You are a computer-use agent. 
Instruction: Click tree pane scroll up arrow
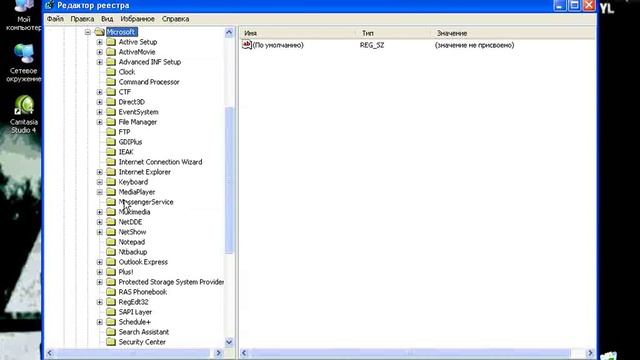pos(229,32)
